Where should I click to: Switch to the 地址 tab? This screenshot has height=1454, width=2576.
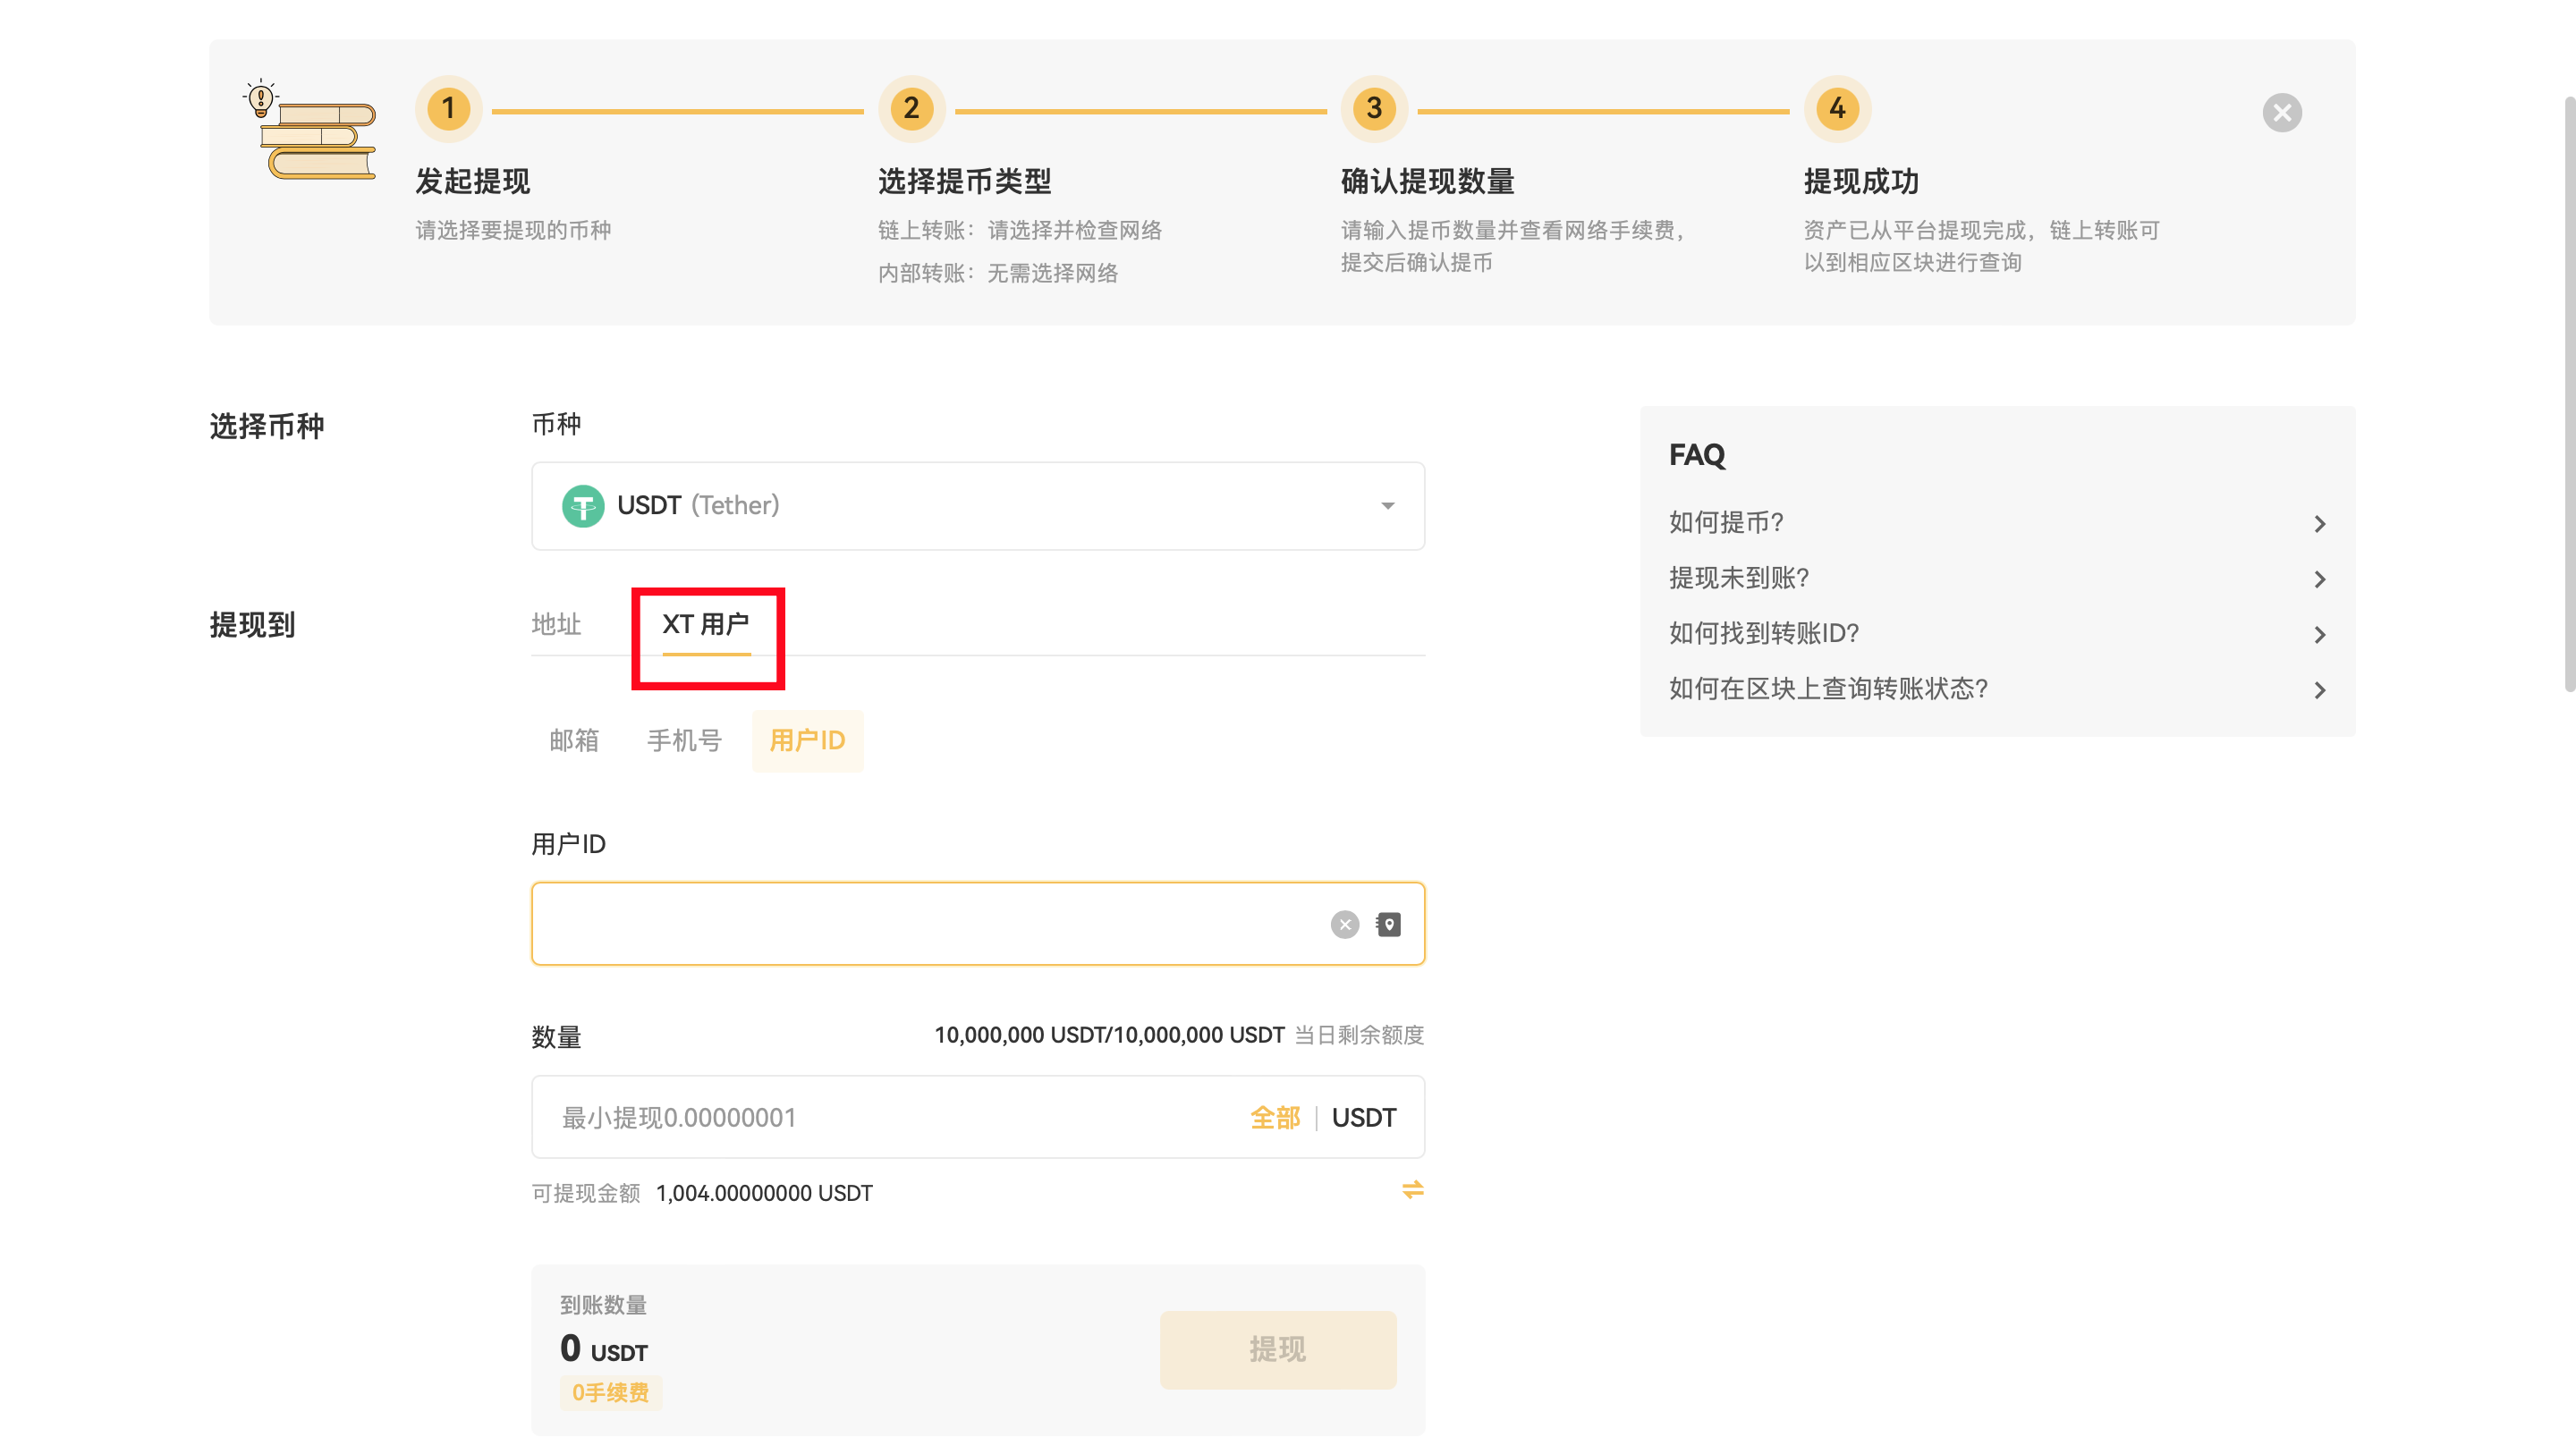coord(556,625)
